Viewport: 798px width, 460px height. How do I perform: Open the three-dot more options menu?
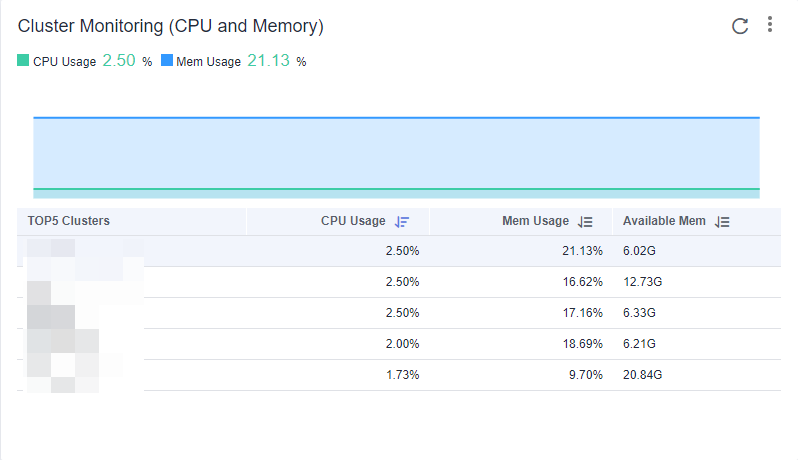(x=769, y=25)
